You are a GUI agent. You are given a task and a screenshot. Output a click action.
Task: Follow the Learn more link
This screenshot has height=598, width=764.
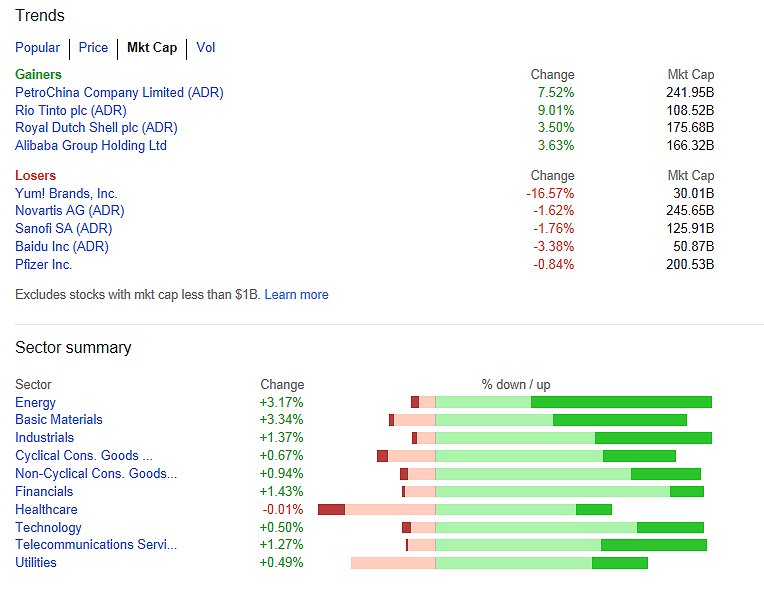click(296, 295)
